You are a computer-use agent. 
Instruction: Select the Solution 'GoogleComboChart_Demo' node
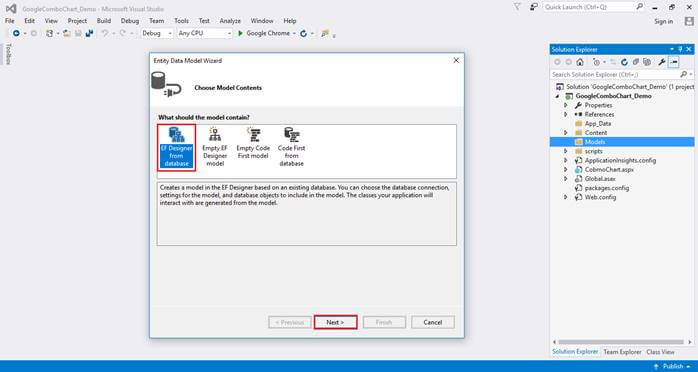(625, 87)
